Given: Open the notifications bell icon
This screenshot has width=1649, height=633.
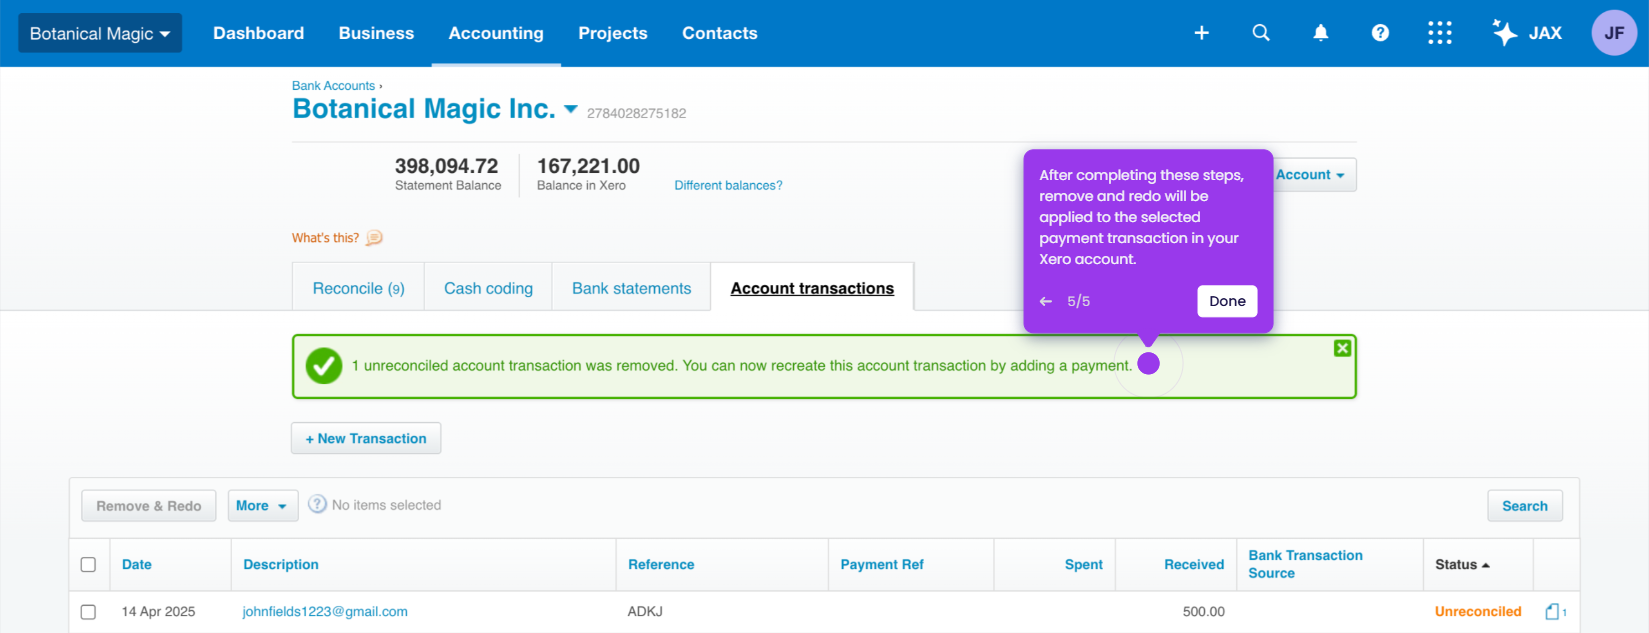Looking at the screenshot, I should 1320,33.
